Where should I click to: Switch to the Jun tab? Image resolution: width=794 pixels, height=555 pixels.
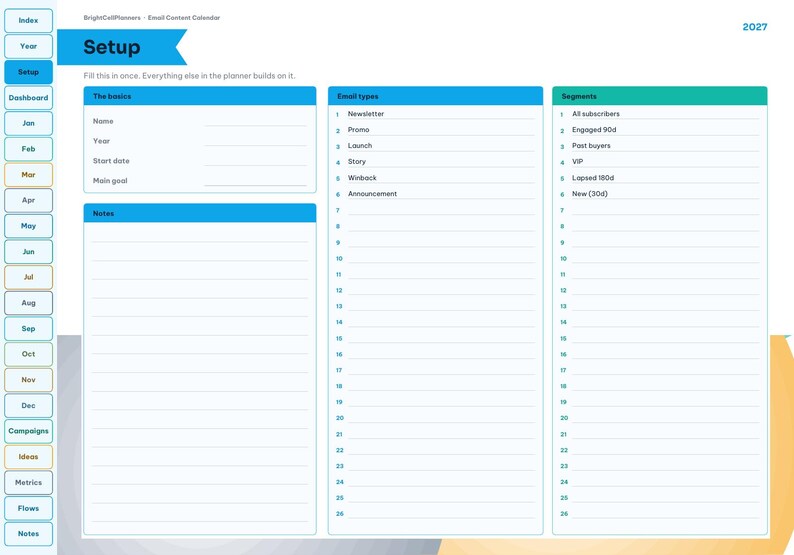28,252
